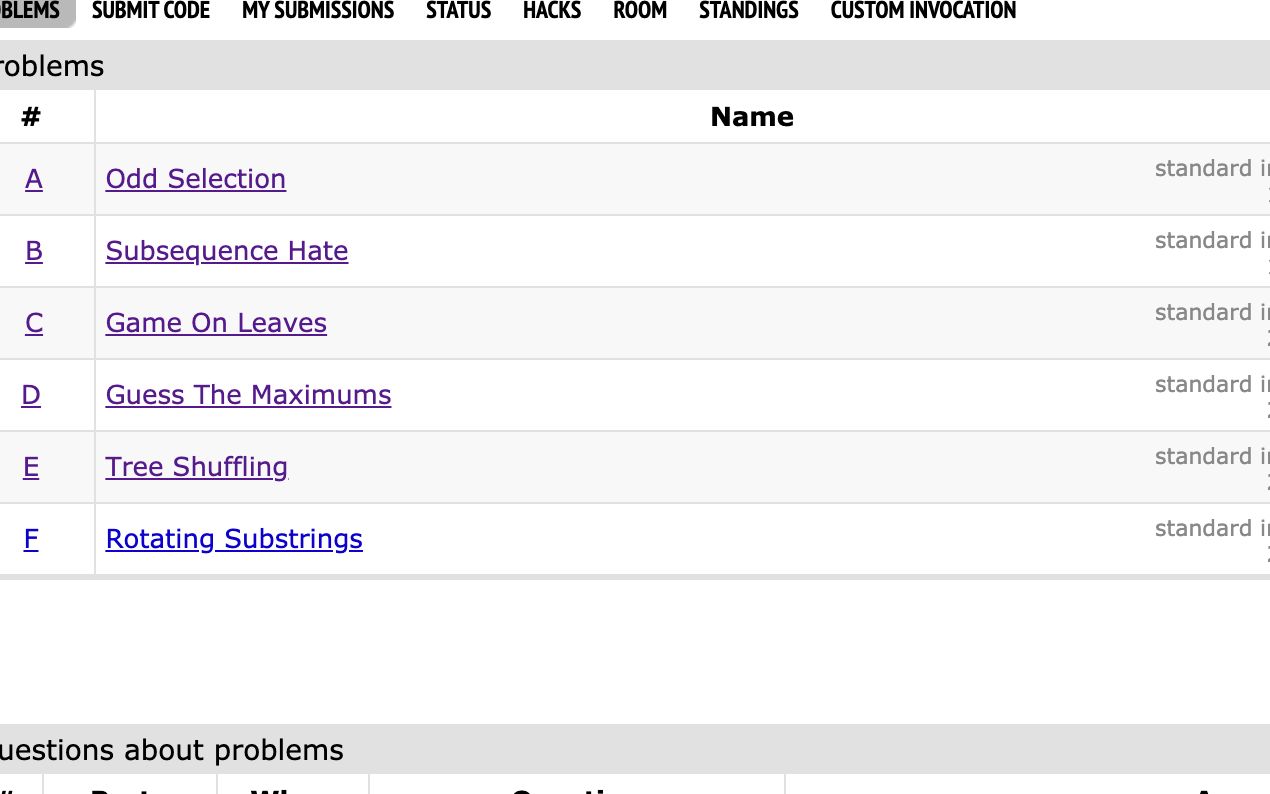Open problem 'Odd Selection'
The image size is (1270, 794).
(x=195, y=179)
